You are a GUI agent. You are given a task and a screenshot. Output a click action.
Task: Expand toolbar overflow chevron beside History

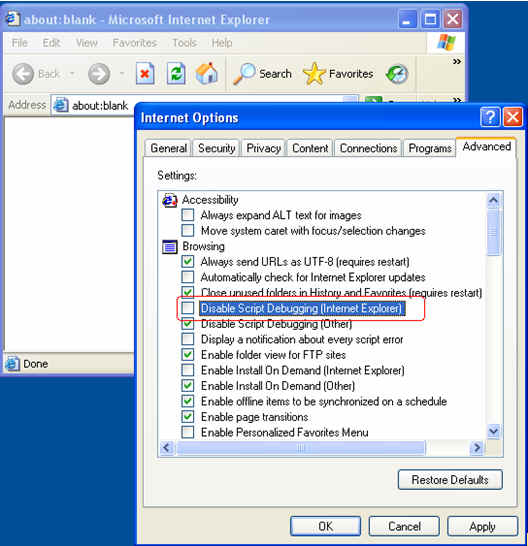tap(457, 62)
